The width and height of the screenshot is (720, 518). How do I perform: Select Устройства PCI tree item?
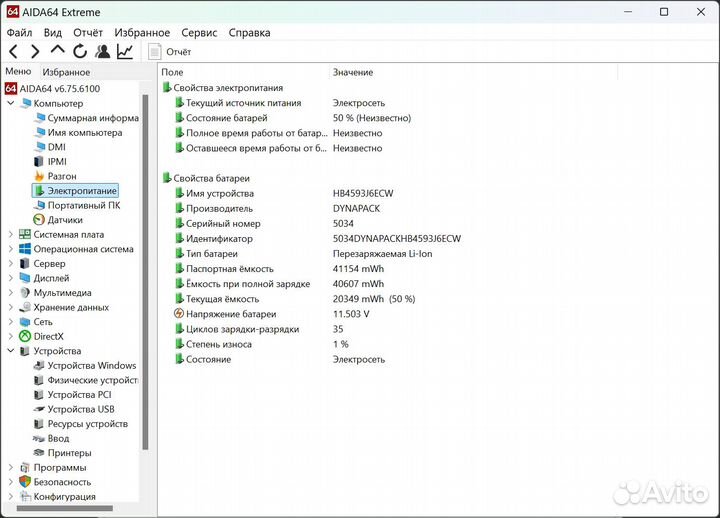click(x=73, y=394)
